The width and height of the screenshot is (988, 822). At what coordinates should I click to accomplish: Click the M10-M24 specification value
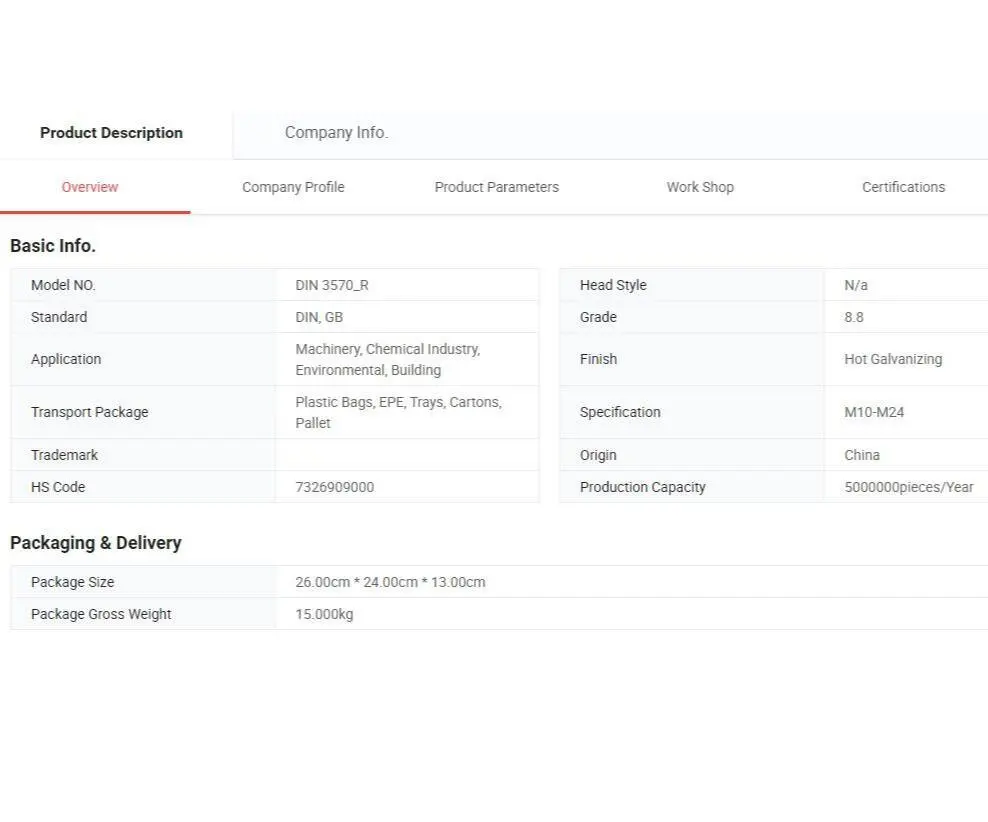(x=874, y=412)
